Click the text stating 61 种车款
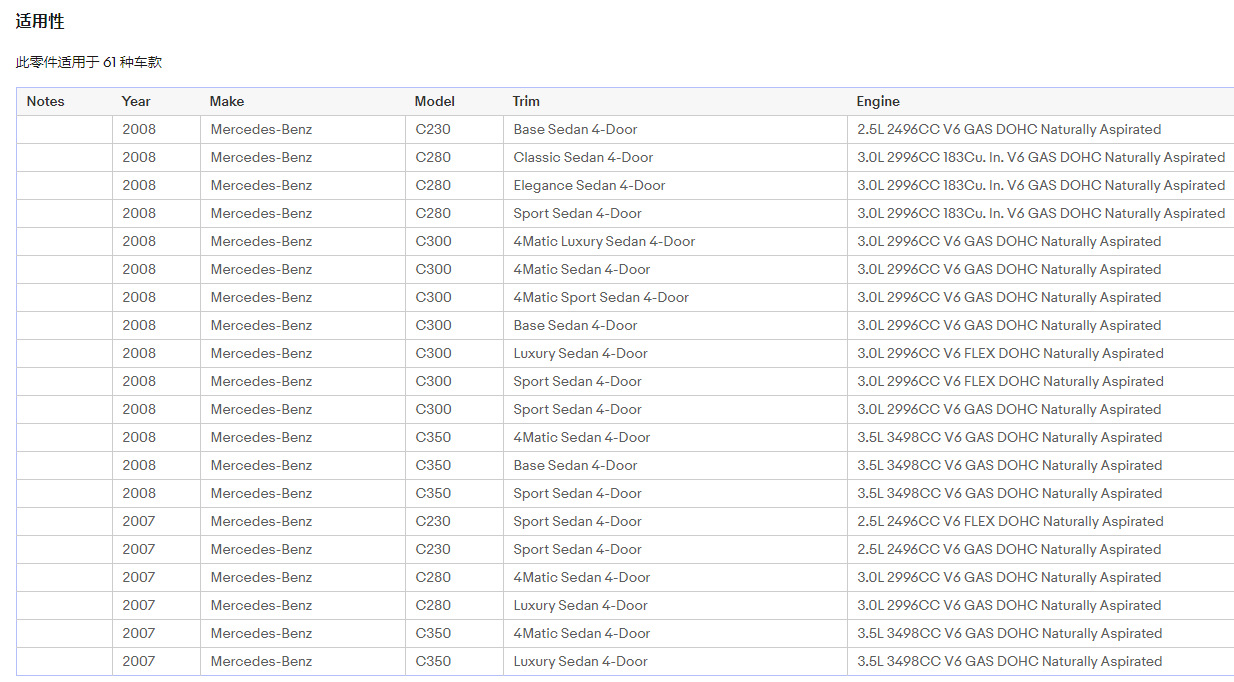 132,62
